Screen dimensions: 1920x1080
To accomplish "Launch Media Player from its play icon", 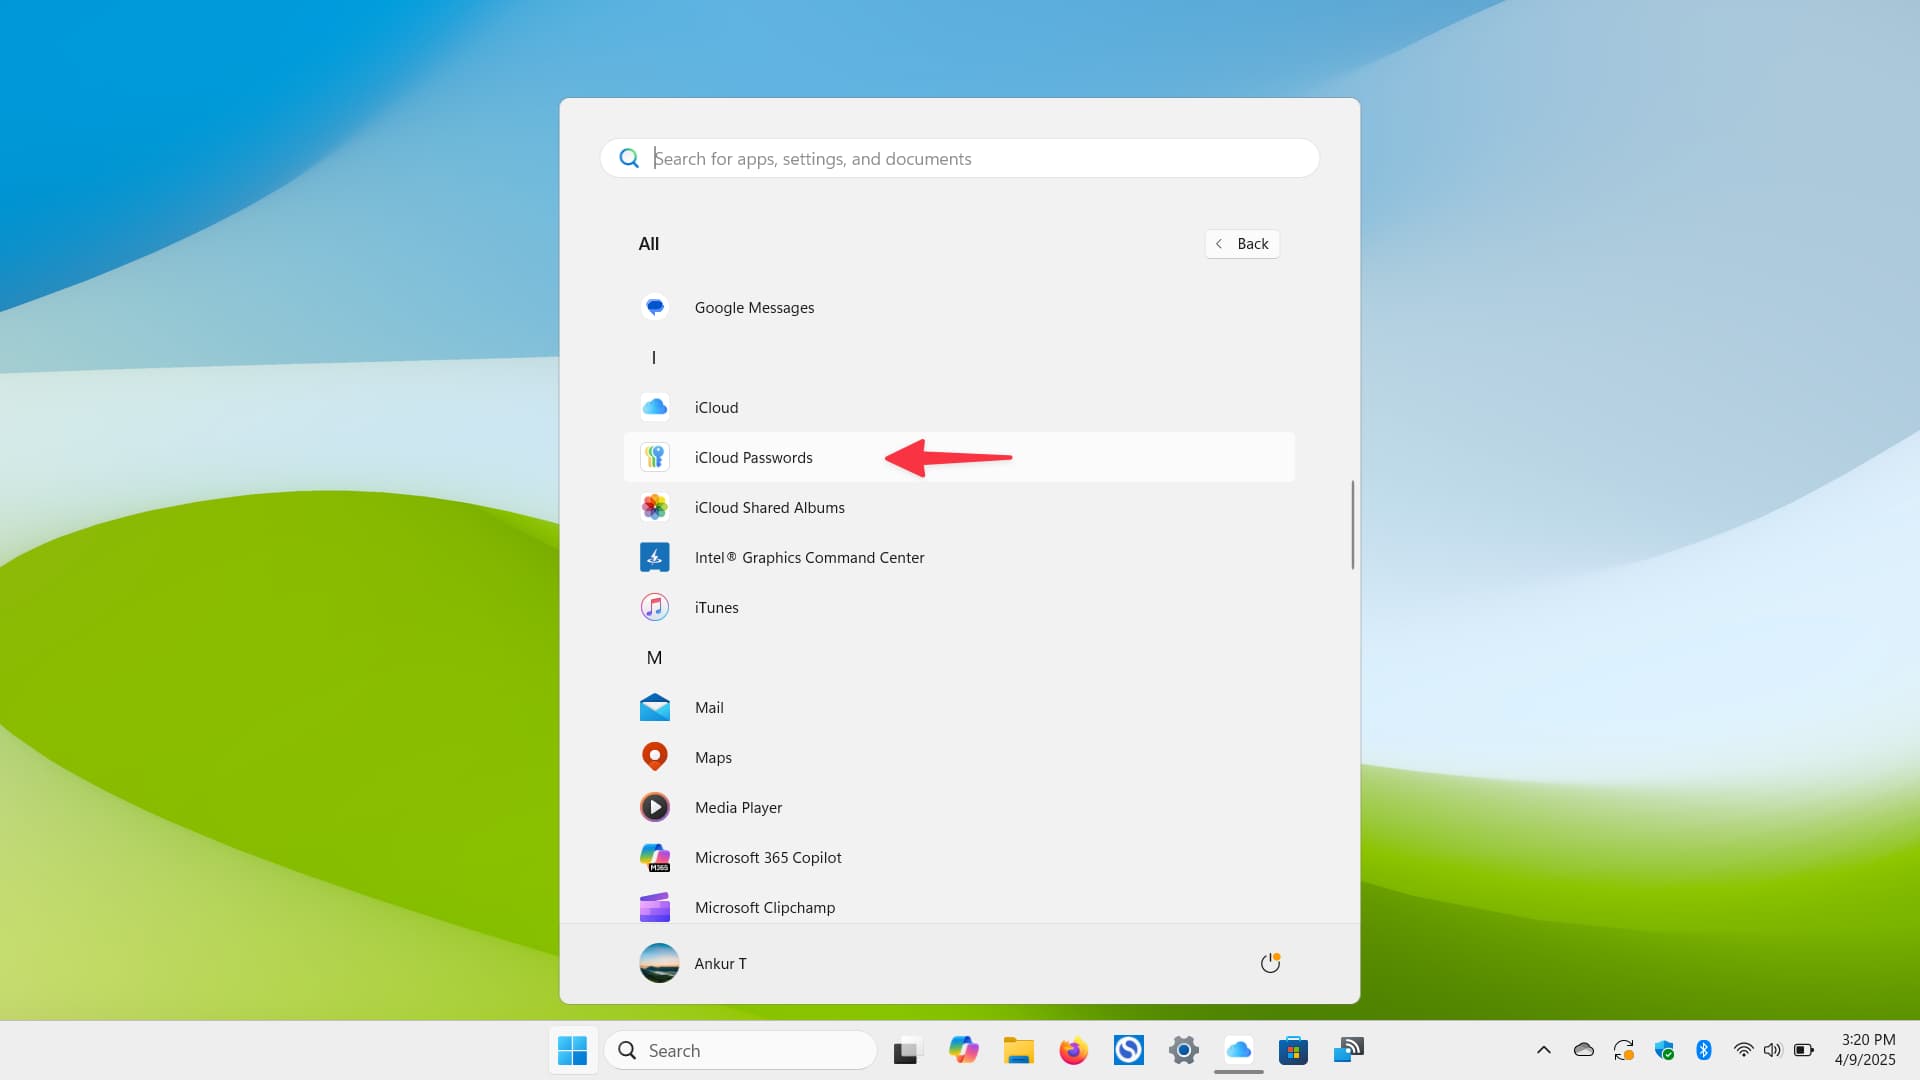I will pyautogui.click(x=654, y=807).
